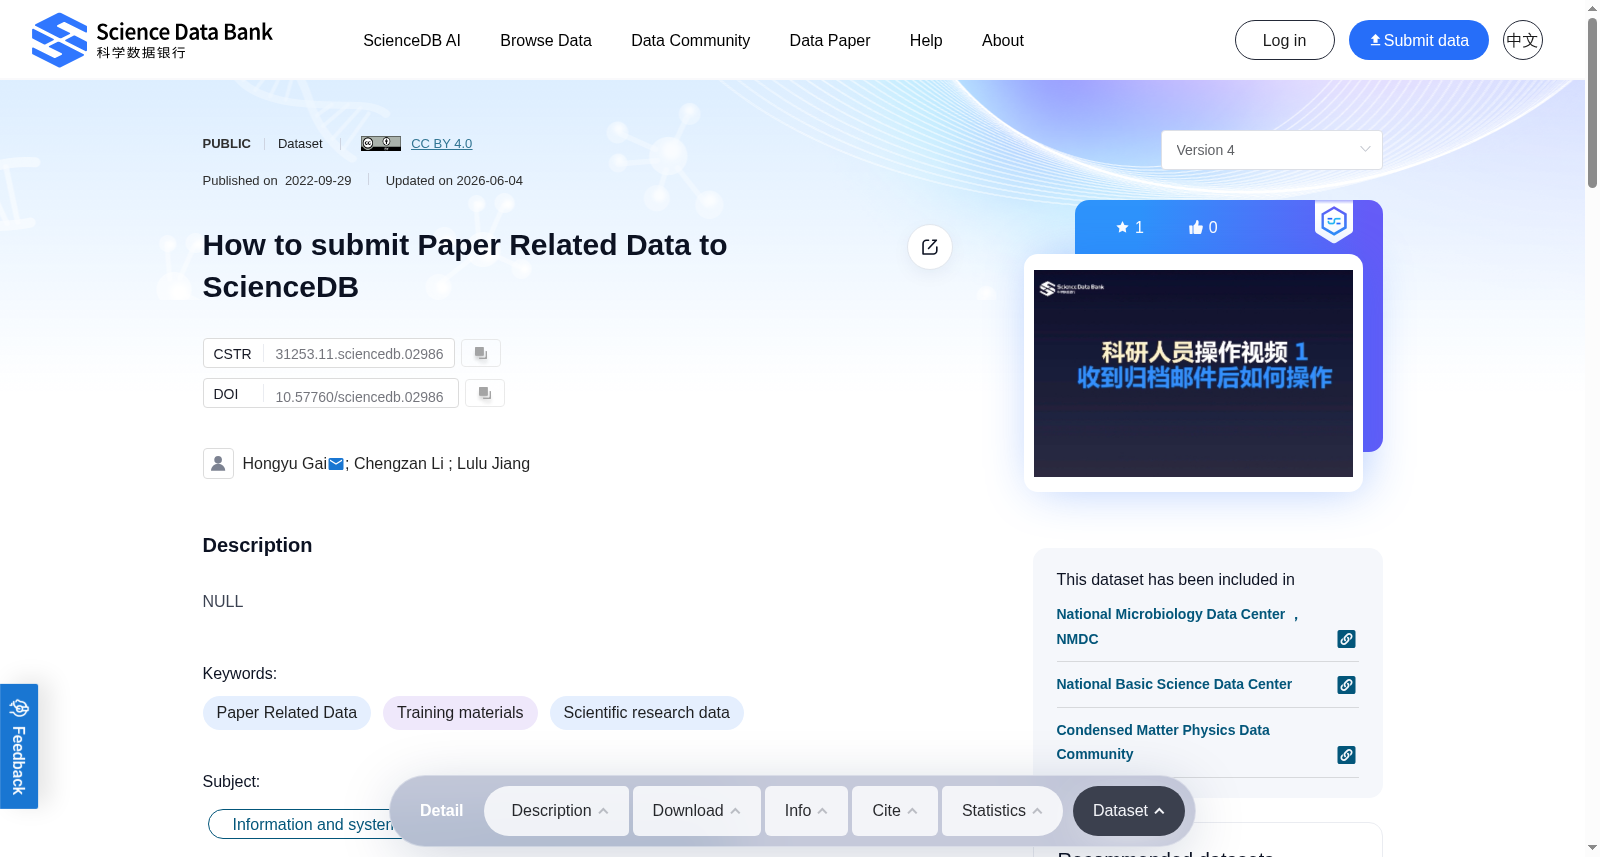The height and width of the screenshot is (857, 1600).
Task: Click author name Lulu Jiang
Action: pyautogui.click(x=493, y=464)
